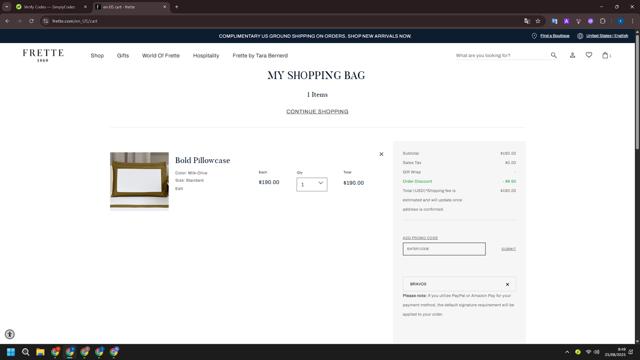Click the translate page icon in address bar
The height and width of the screenshot is (360, 640).
point(527,21)
